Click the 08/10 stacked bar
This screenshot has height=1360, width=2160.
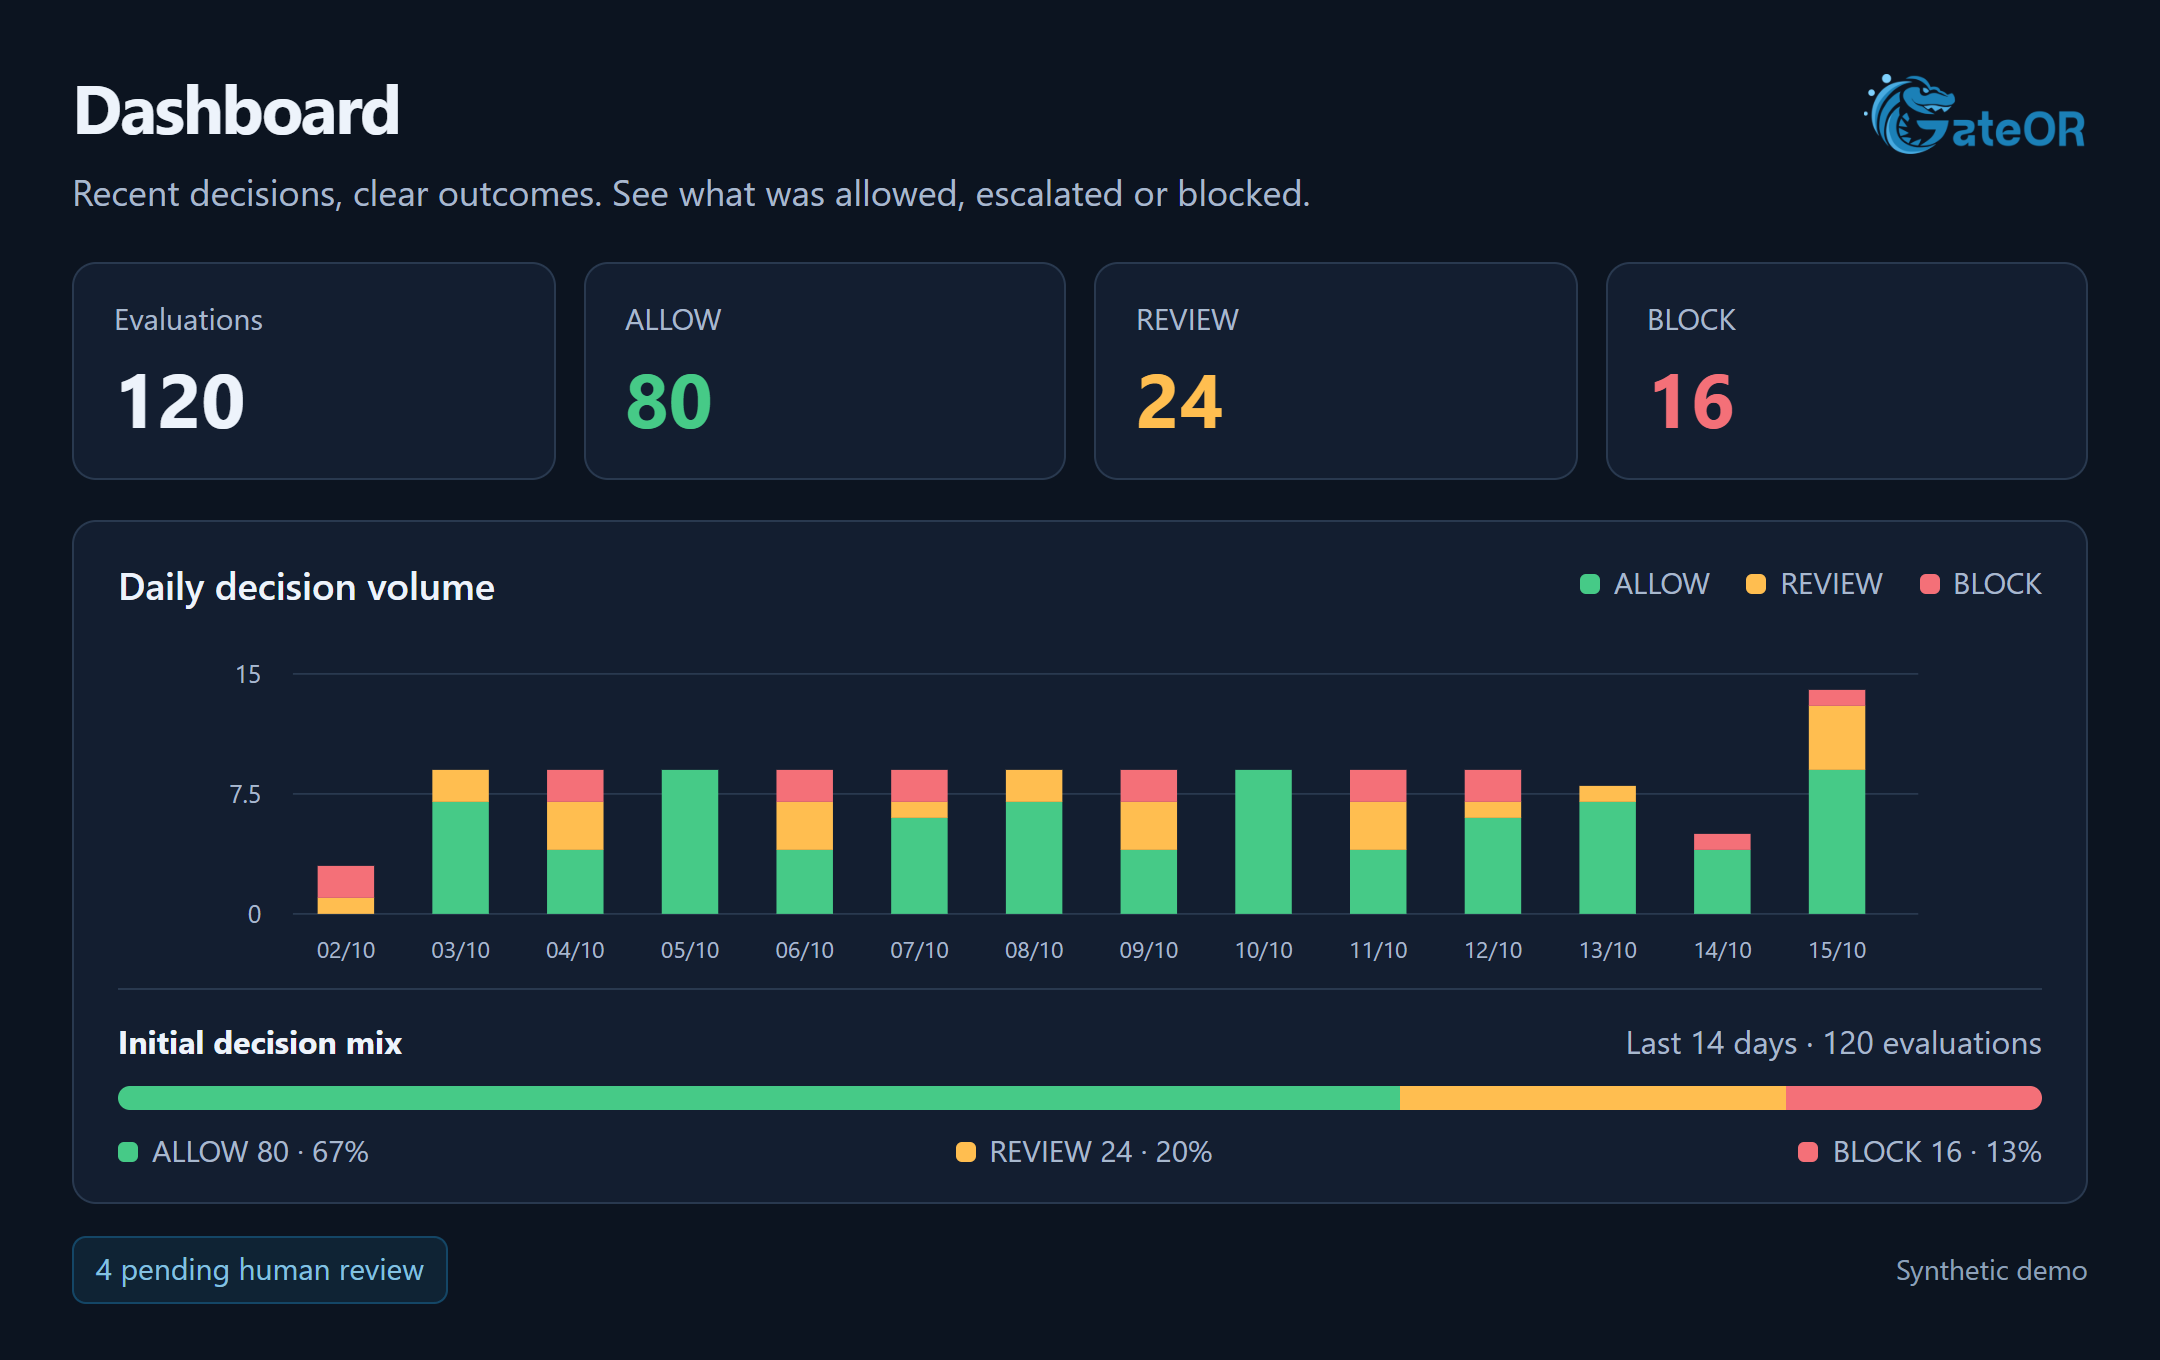tap(1034, 842)
